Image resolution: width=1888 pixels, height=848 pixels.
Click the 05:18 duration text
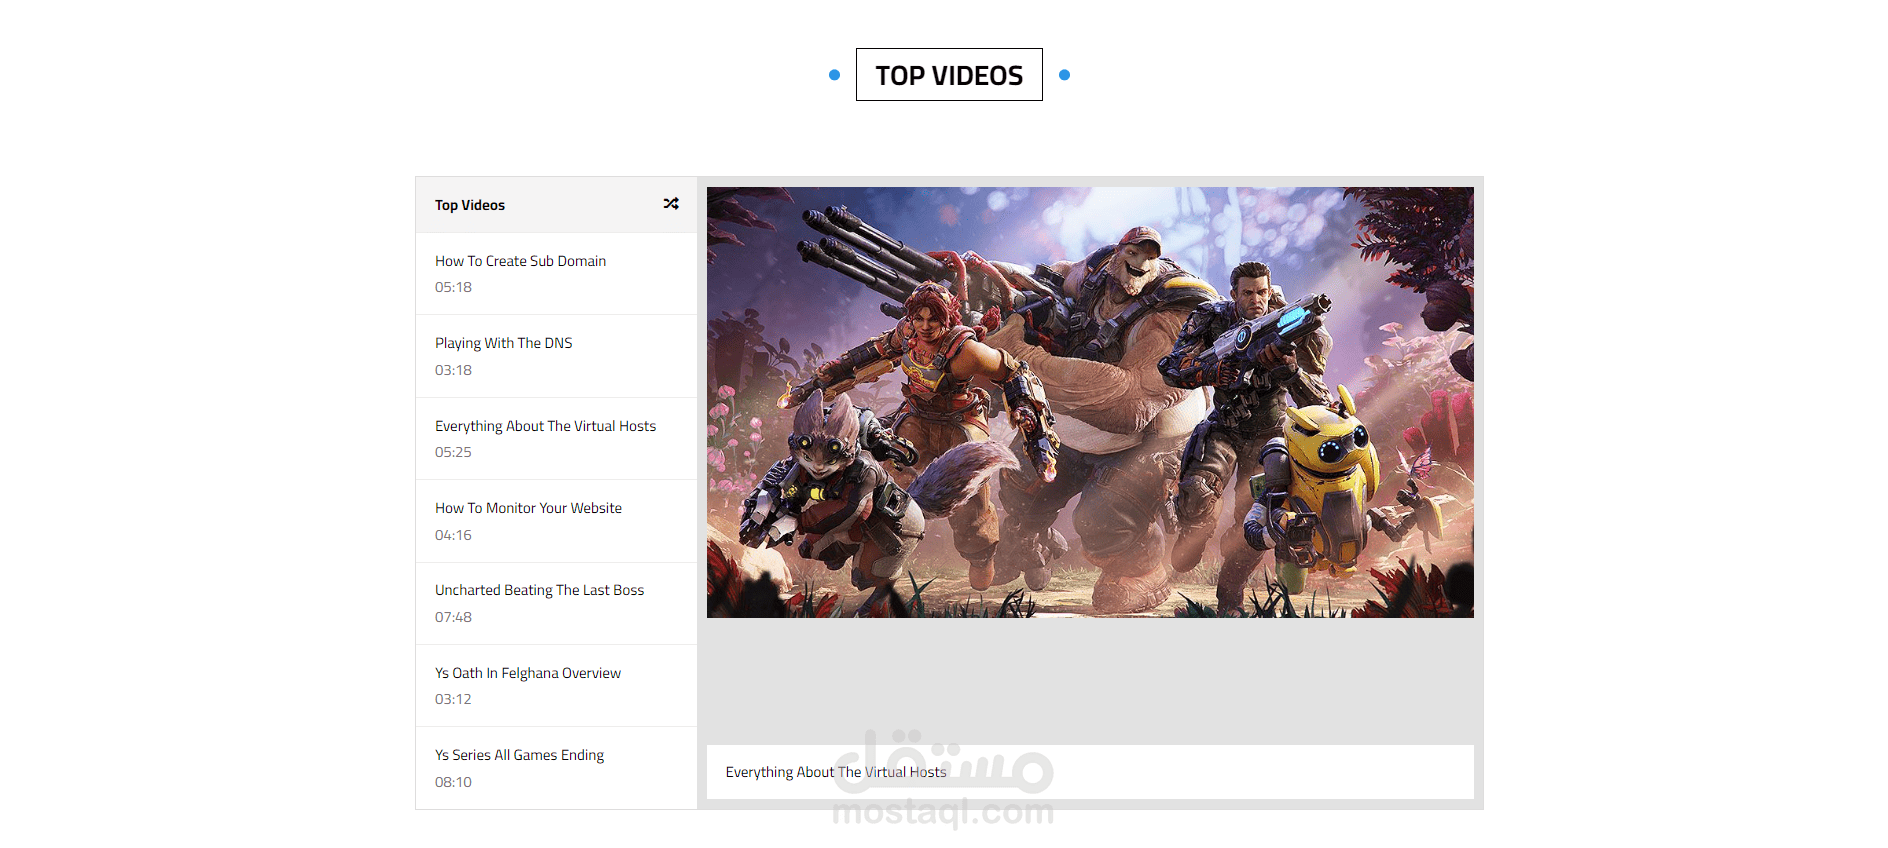(453, 287)
